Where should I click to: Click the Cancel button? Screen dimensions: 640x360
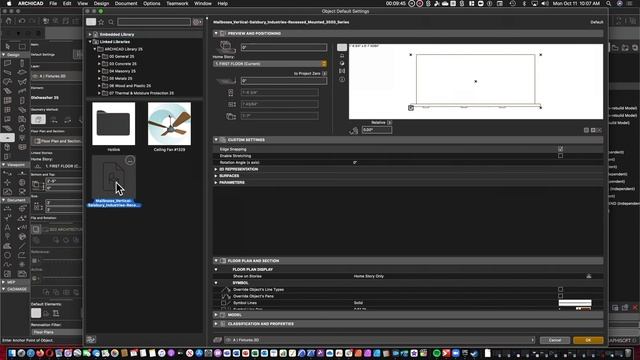coord(555,340)
